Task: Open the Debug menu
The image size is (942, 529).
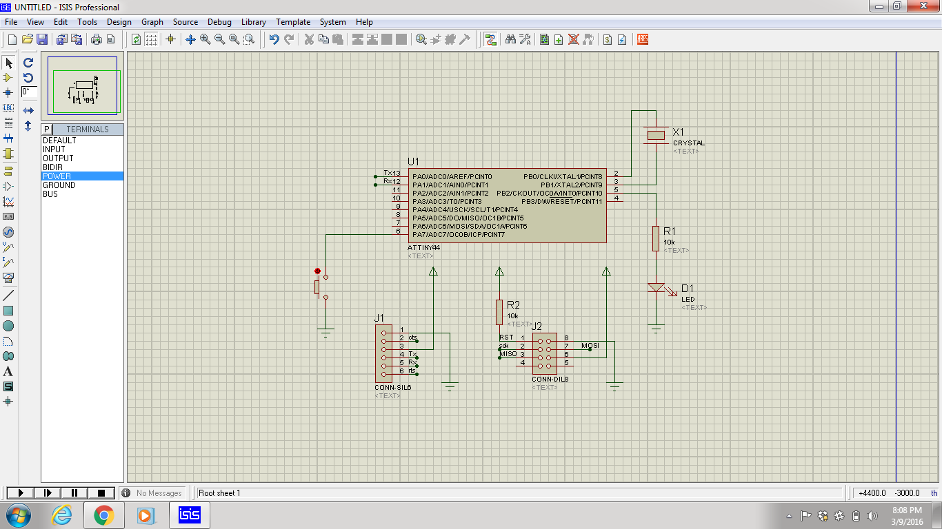Action: [219, 22]
